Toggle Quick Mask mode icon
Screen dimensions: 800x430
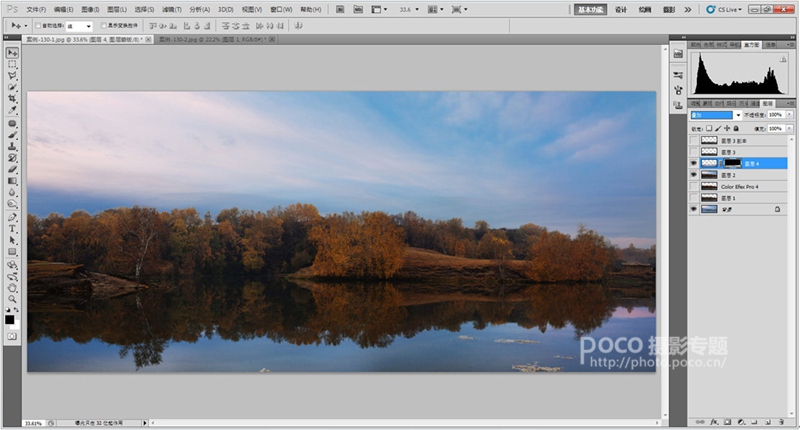[x=12, y=337]
